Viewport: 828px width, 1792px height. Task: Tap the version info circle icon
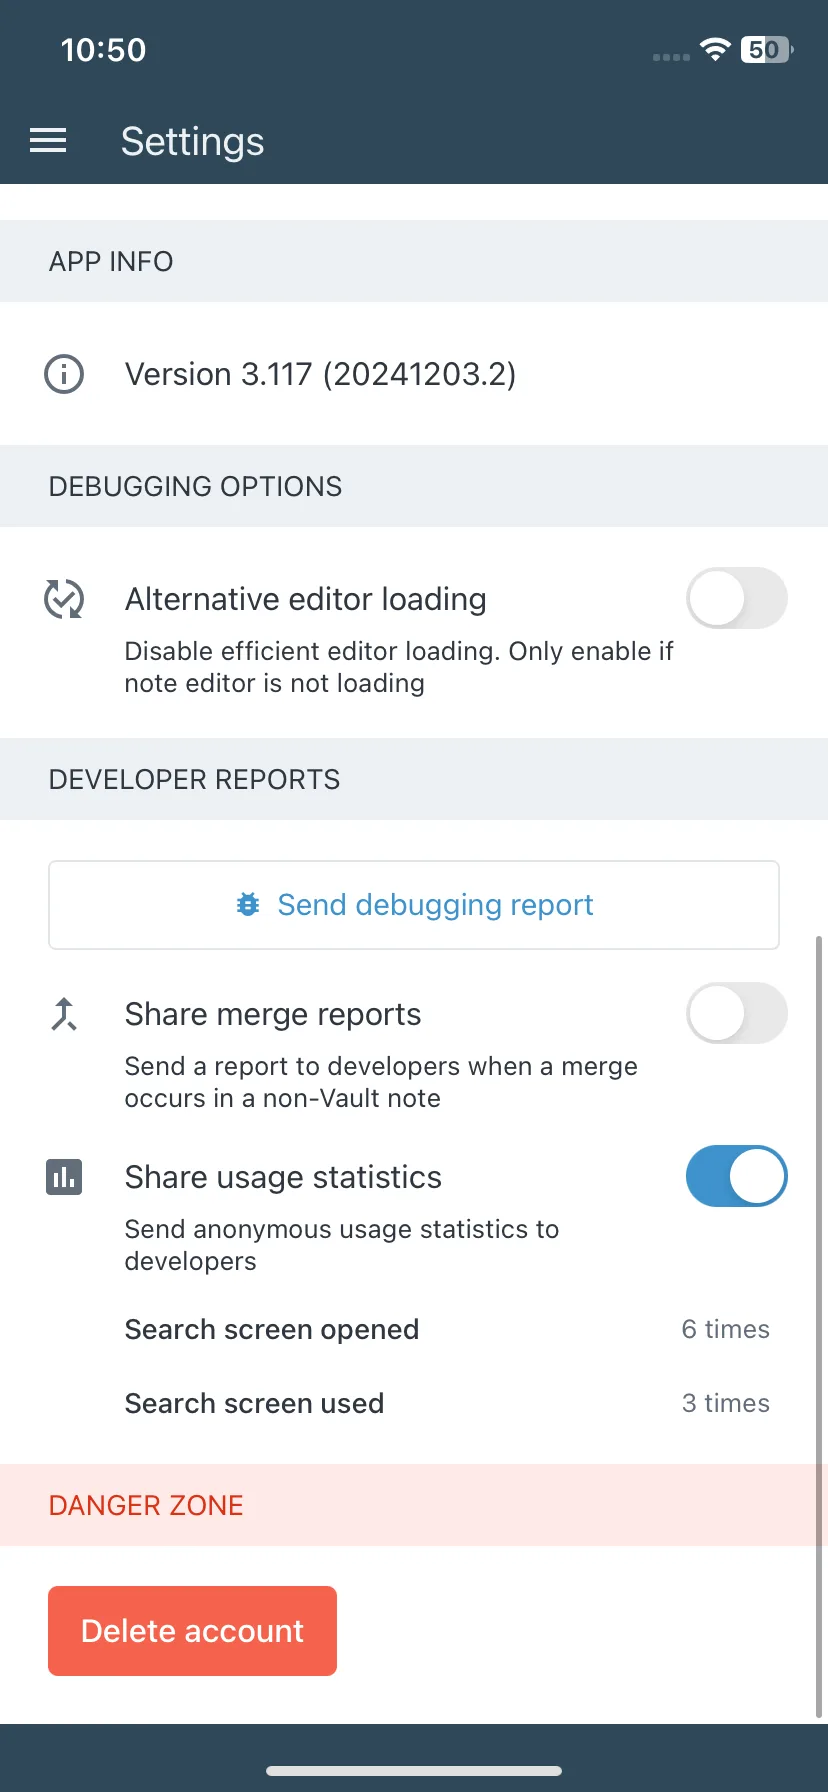pyautogui.click(x=64, y=374)
